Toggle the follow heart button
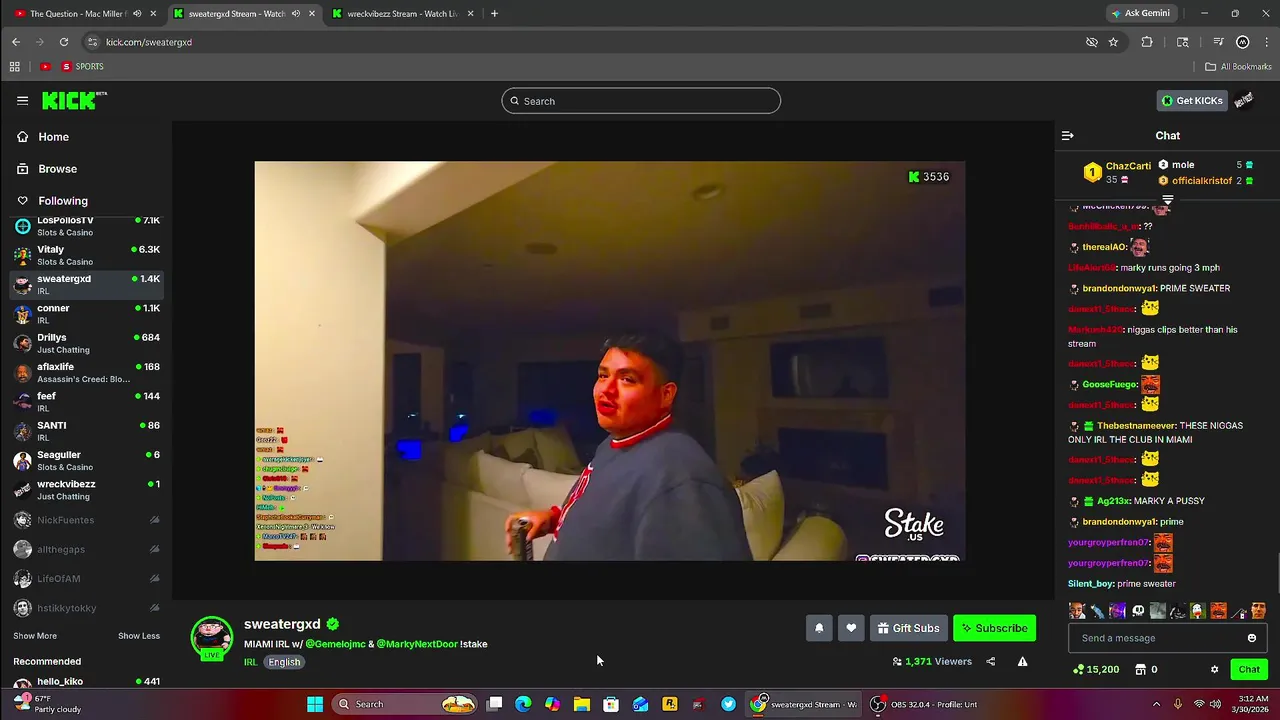 point(851,628)
